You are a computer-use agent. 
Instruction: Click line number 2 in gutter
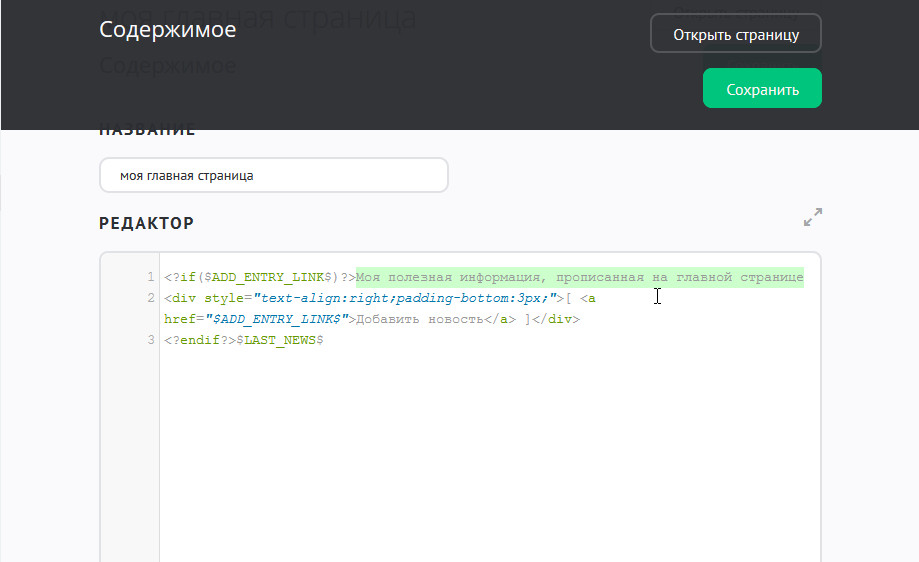click(150, 298)
